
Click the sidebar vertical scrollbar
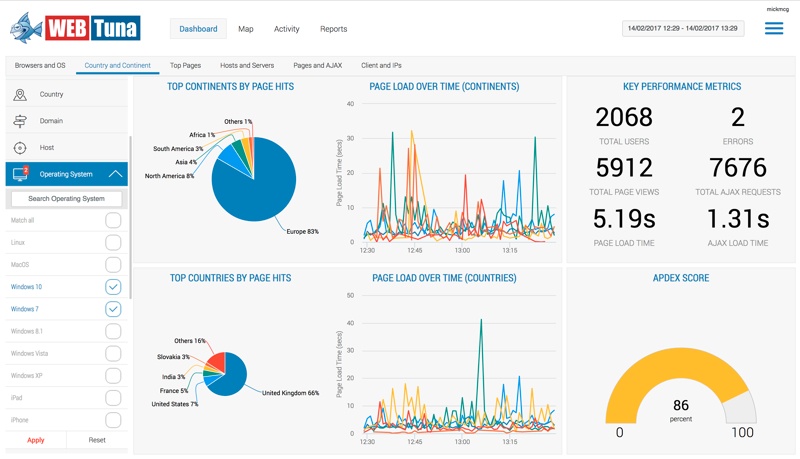point(130,217)
